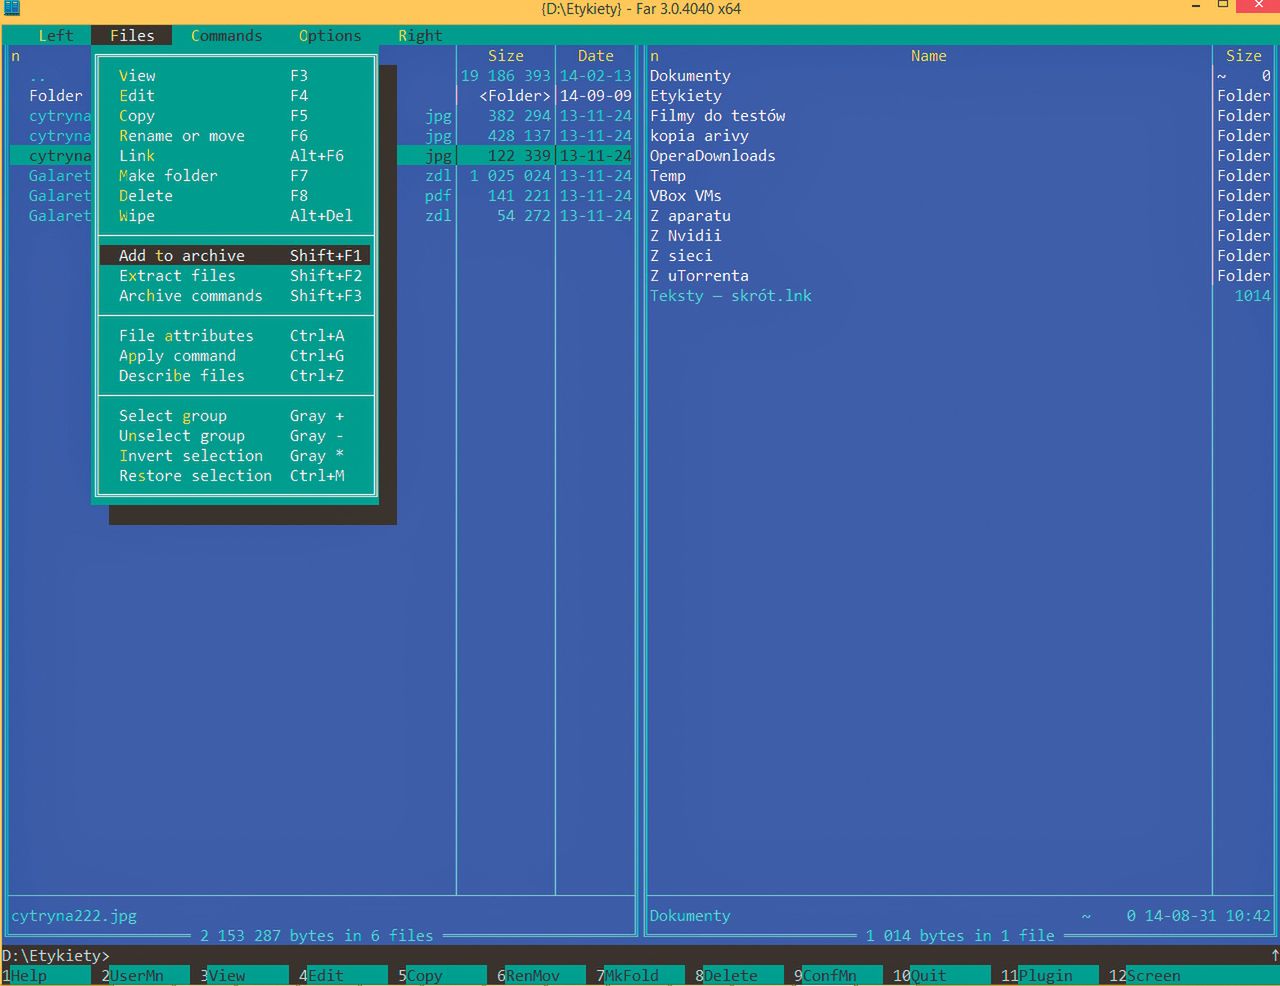
Task: Click the 5 Copy key bar button
Action: point(442,975)
